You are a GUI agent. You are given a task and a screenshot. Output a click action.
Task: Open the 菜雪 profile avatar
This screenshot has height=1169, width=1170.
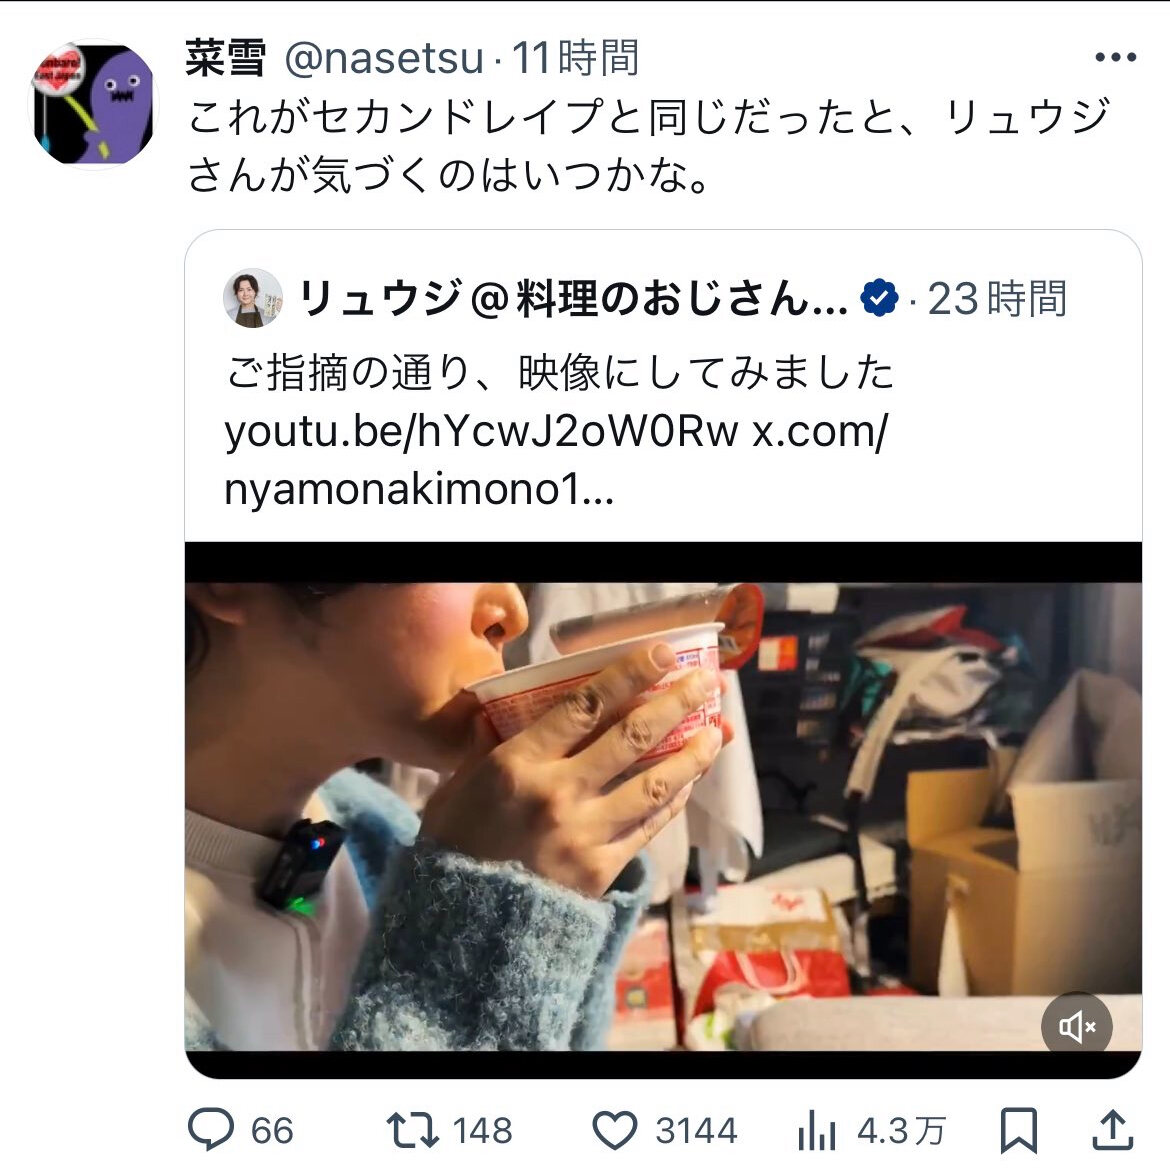tap(93, 104)
